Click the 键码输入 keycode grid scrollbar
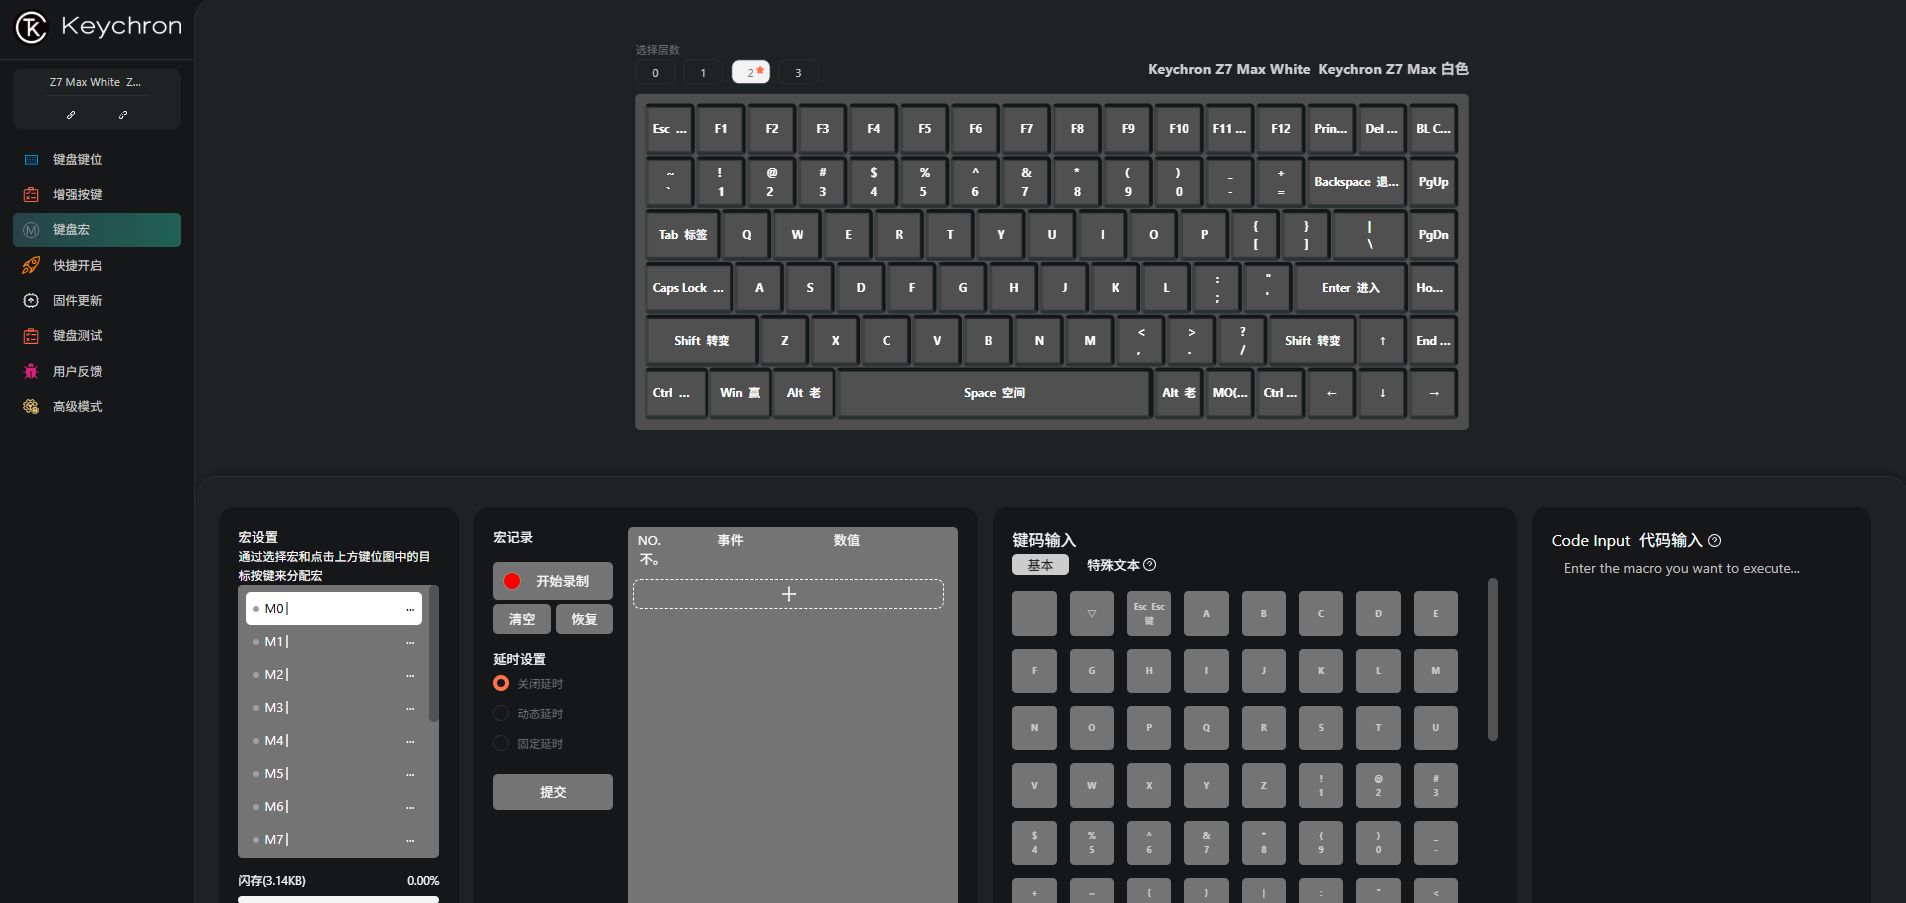Viewport: 1906px width, 903px height. [x=1493, y=660]
